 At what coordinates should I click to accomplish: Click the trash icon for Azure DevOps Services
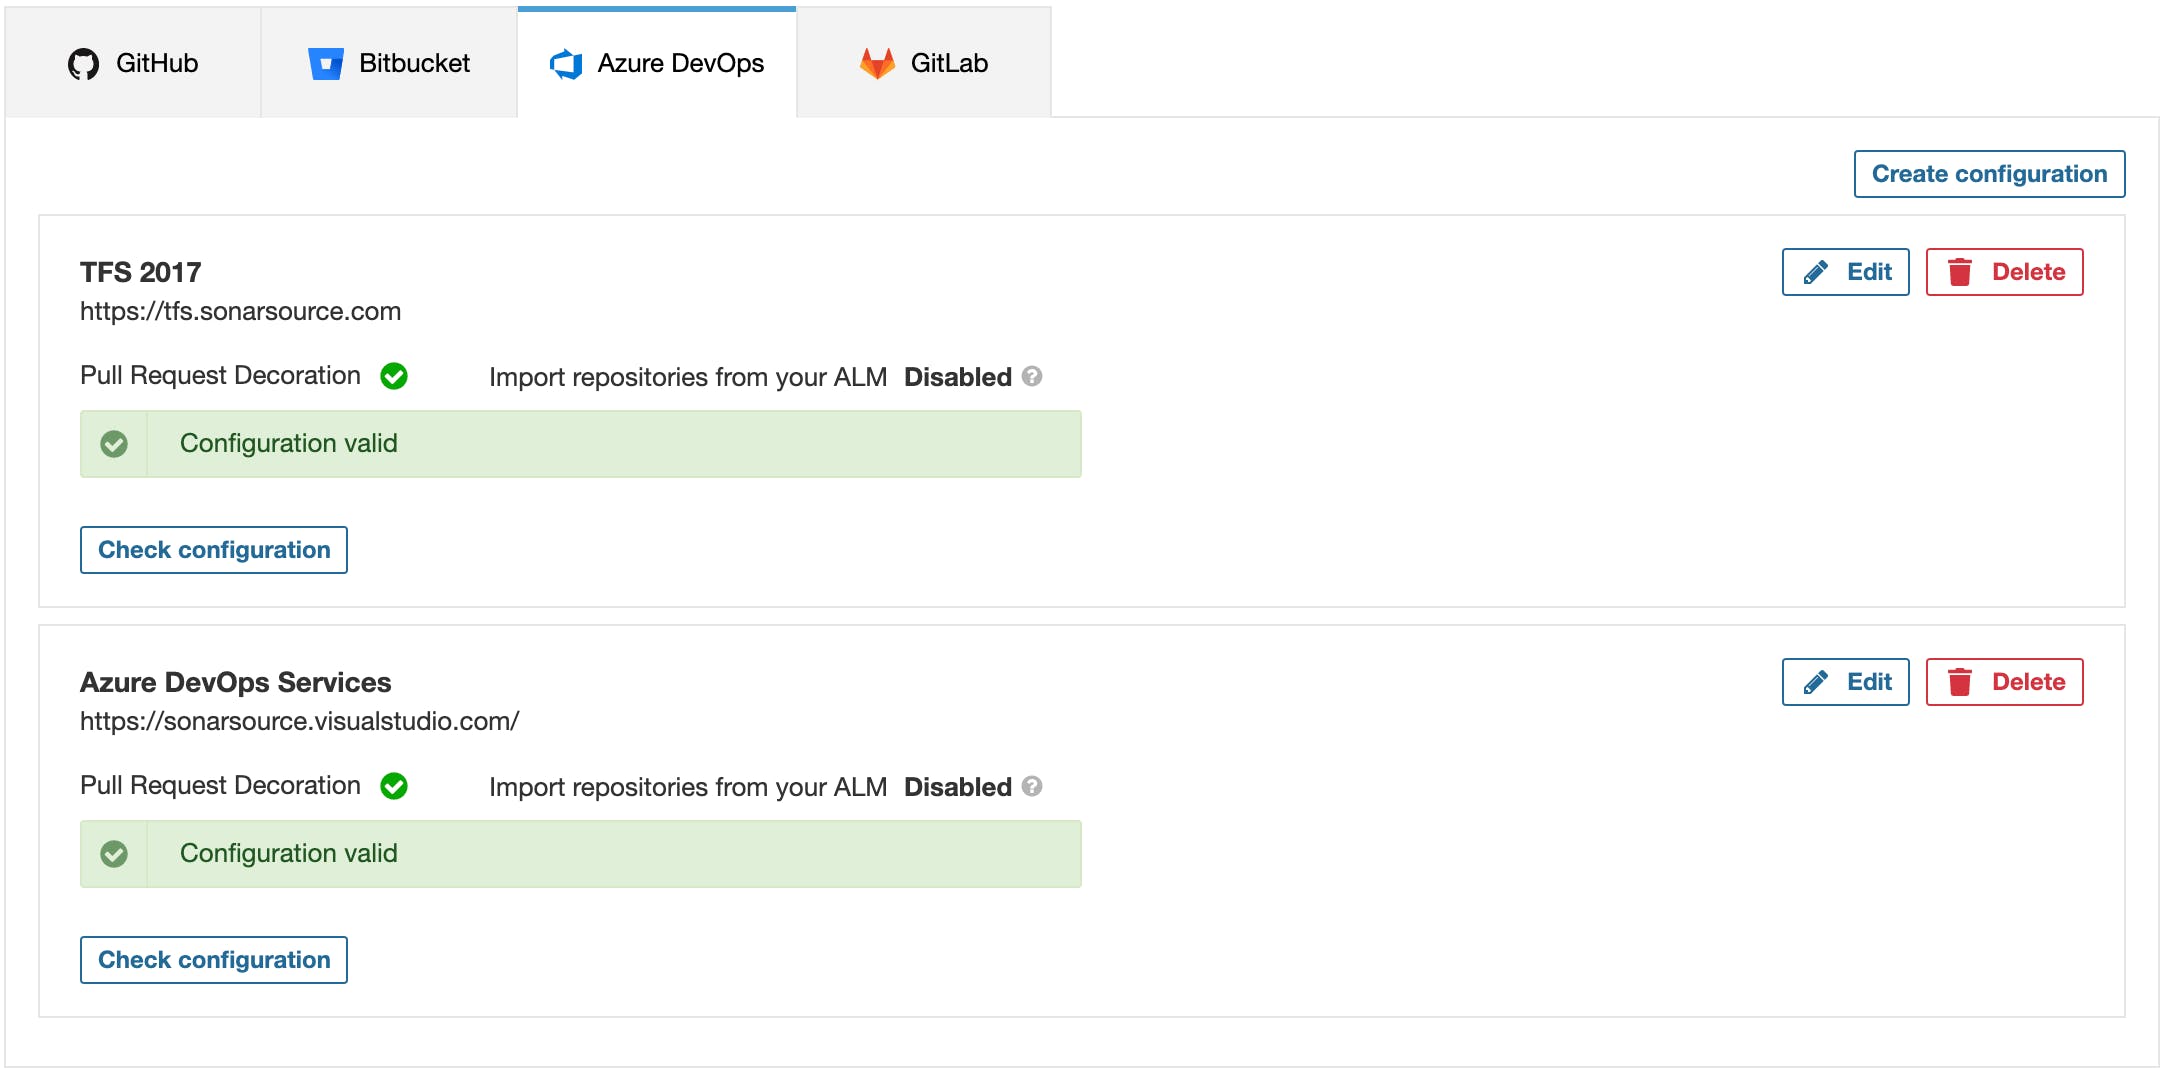tap(1960, 681)
